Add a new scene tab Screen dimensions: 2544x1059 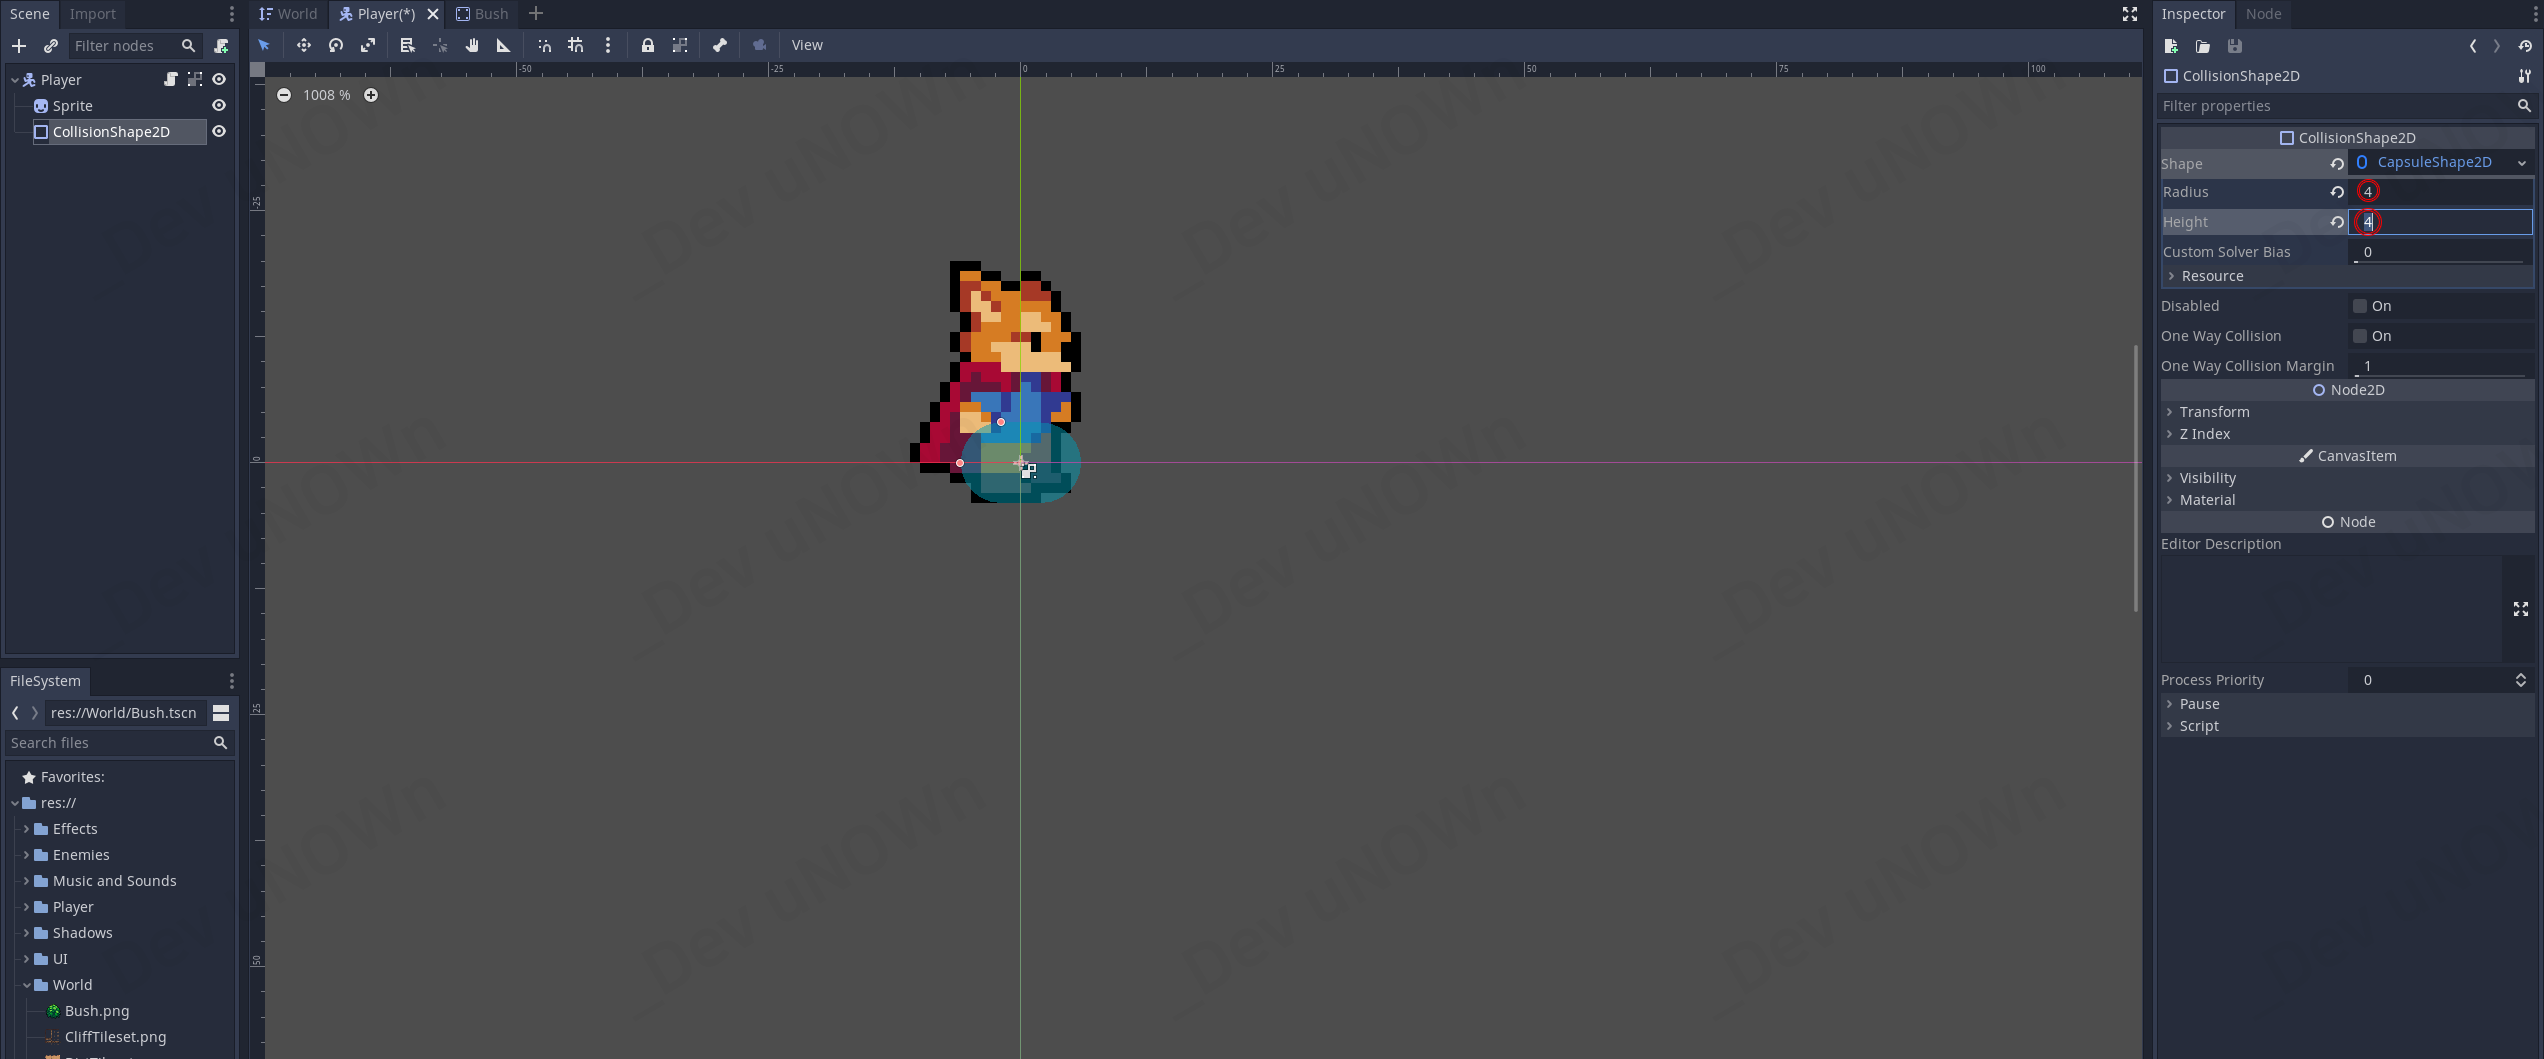tap(536, 14)
